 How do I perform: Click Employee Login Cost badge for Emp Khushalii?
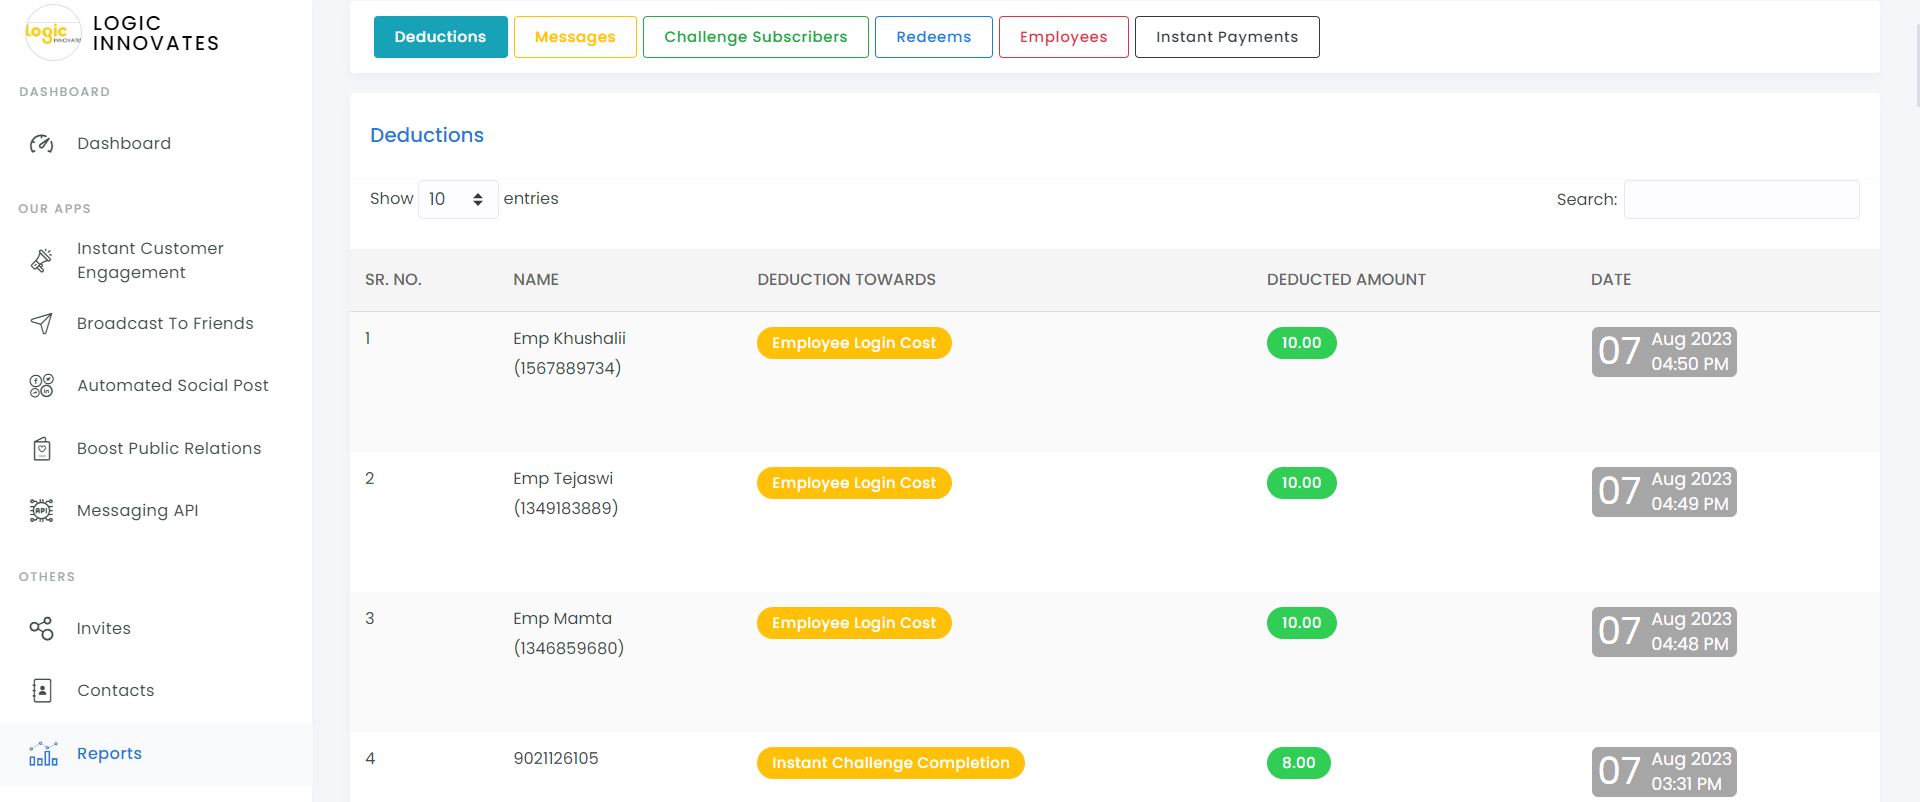click(x=854, y=343)
